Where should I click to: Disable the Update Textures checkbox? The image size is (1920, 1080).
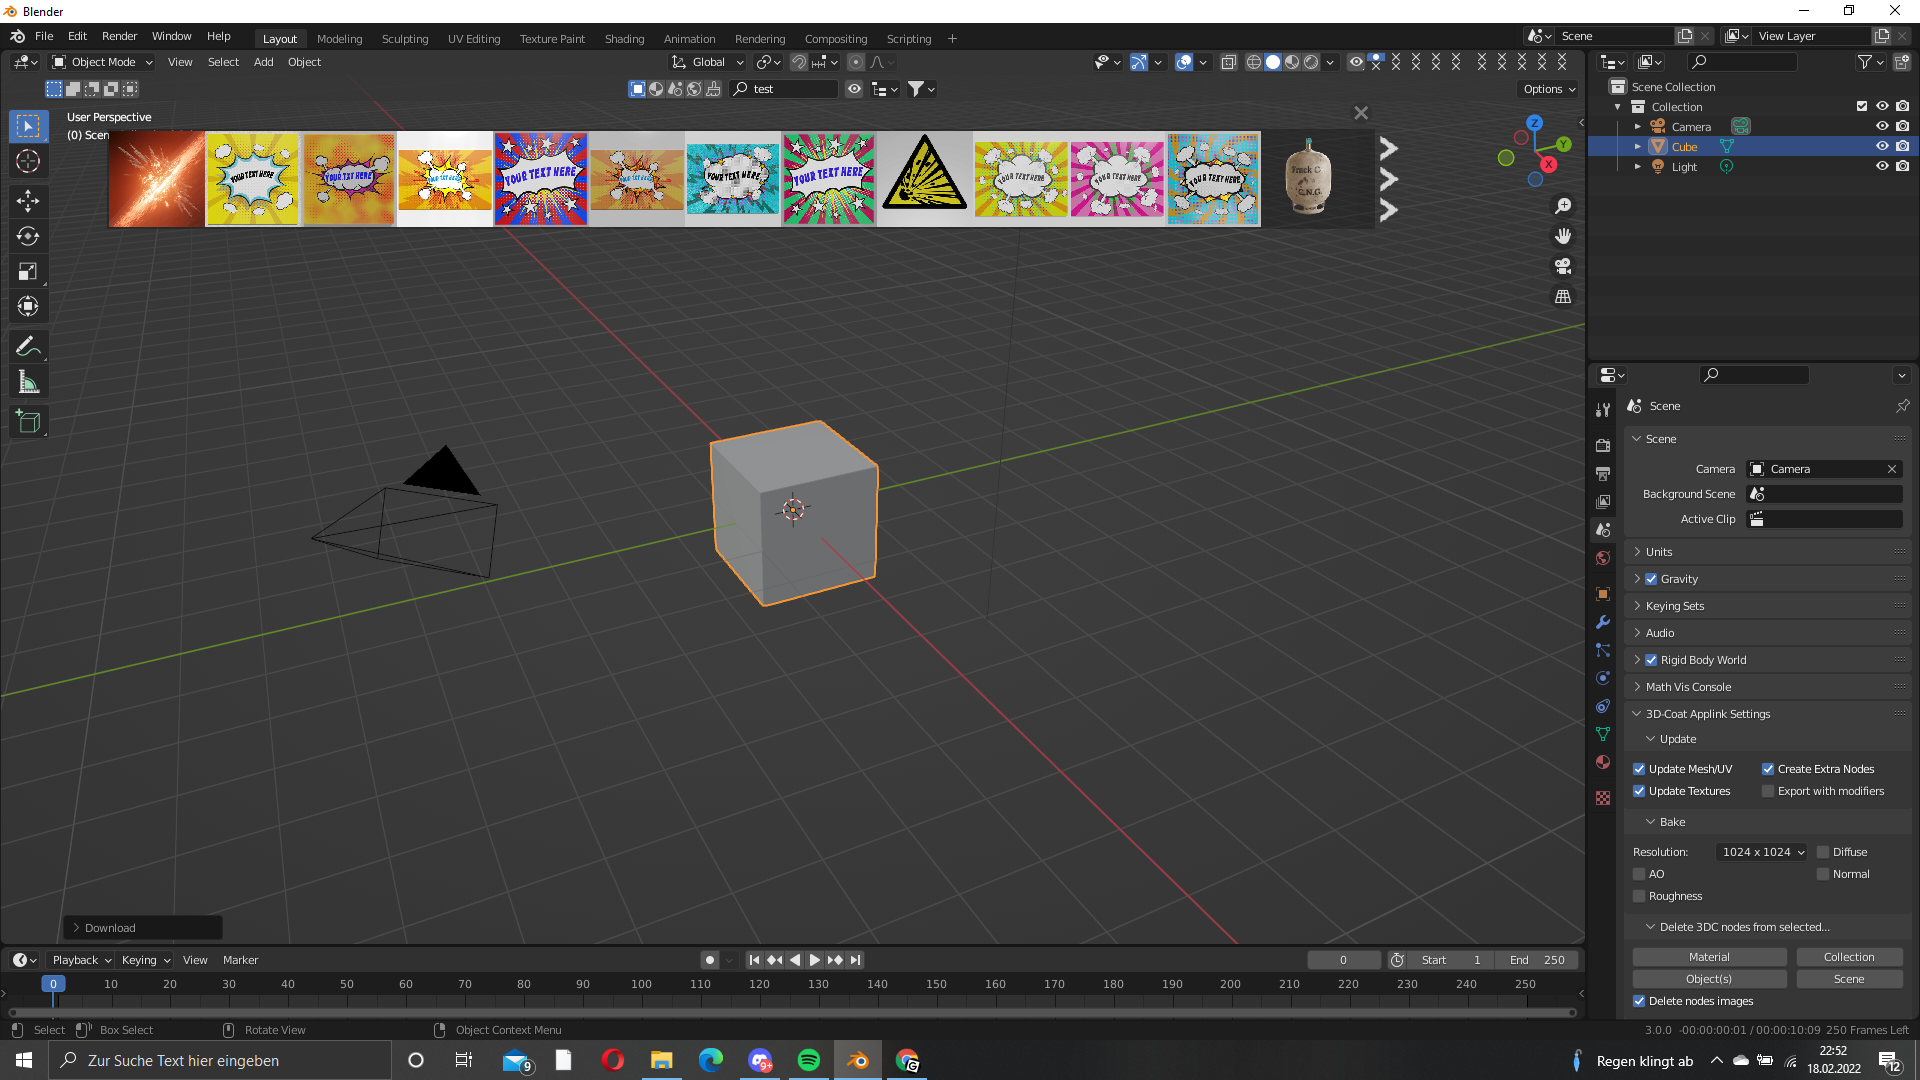[1639, 791]
